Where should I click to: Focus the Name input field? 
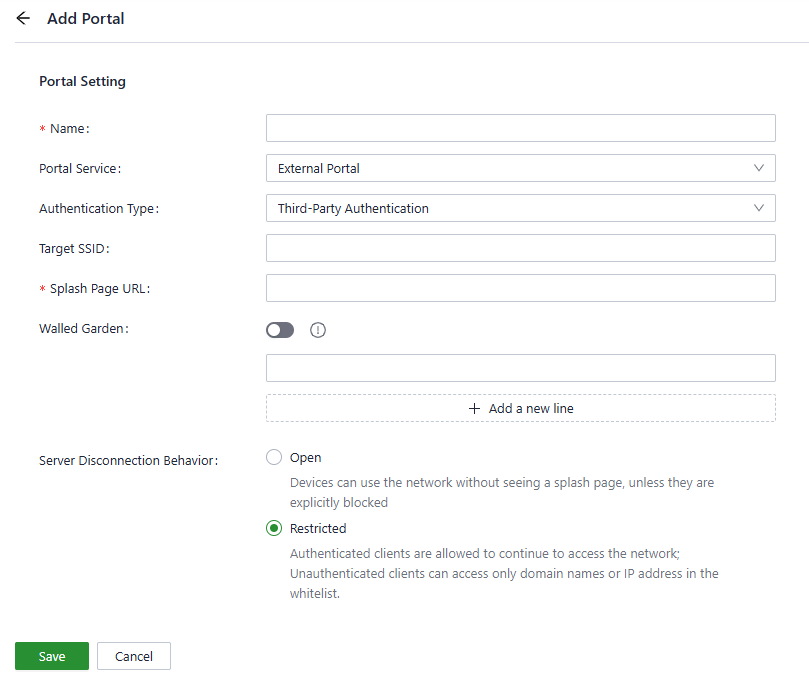tap(520, 128)
